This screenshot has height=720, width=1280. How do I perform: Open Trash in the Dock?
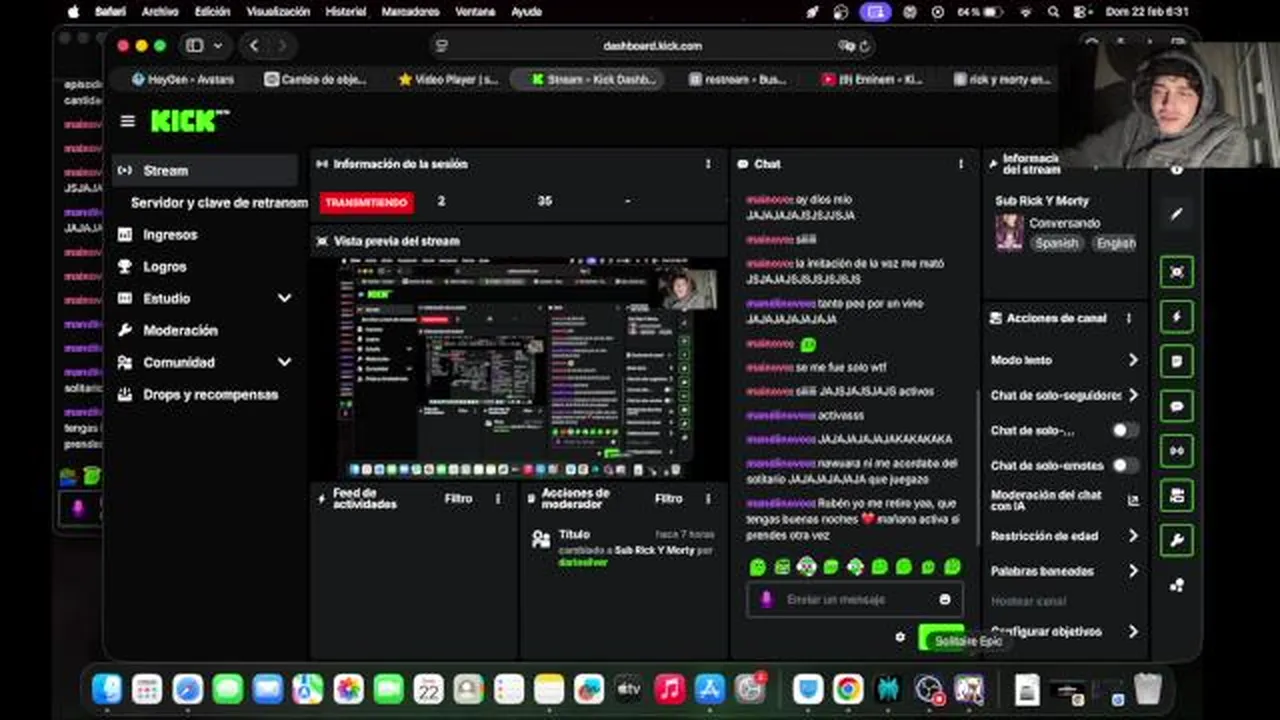[1148, 689]
